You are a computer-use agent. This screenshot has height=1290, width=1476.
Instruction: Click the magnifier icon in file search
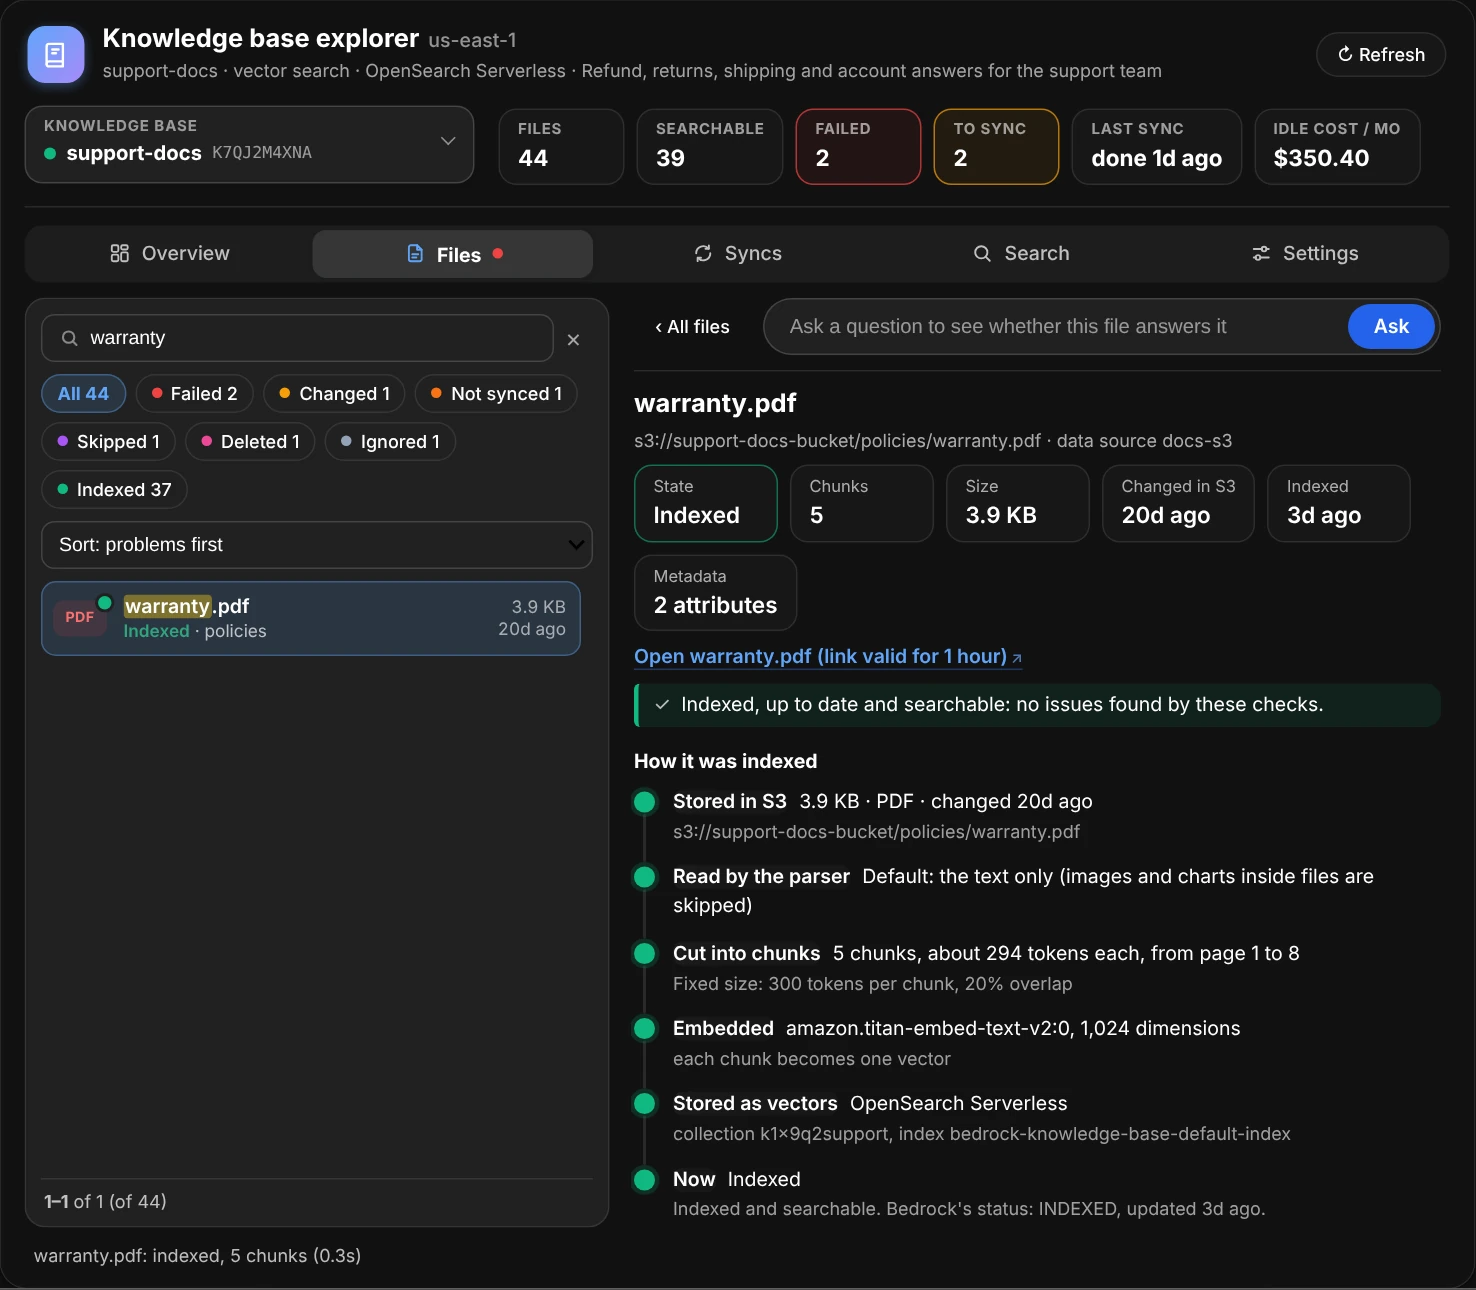pyautogui.click(x=69, y=338)
